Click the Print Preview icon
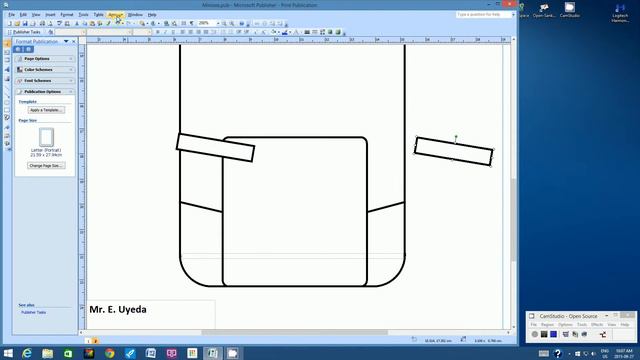Viewport: 640px width, 360px height. click(x=50, y=23)
